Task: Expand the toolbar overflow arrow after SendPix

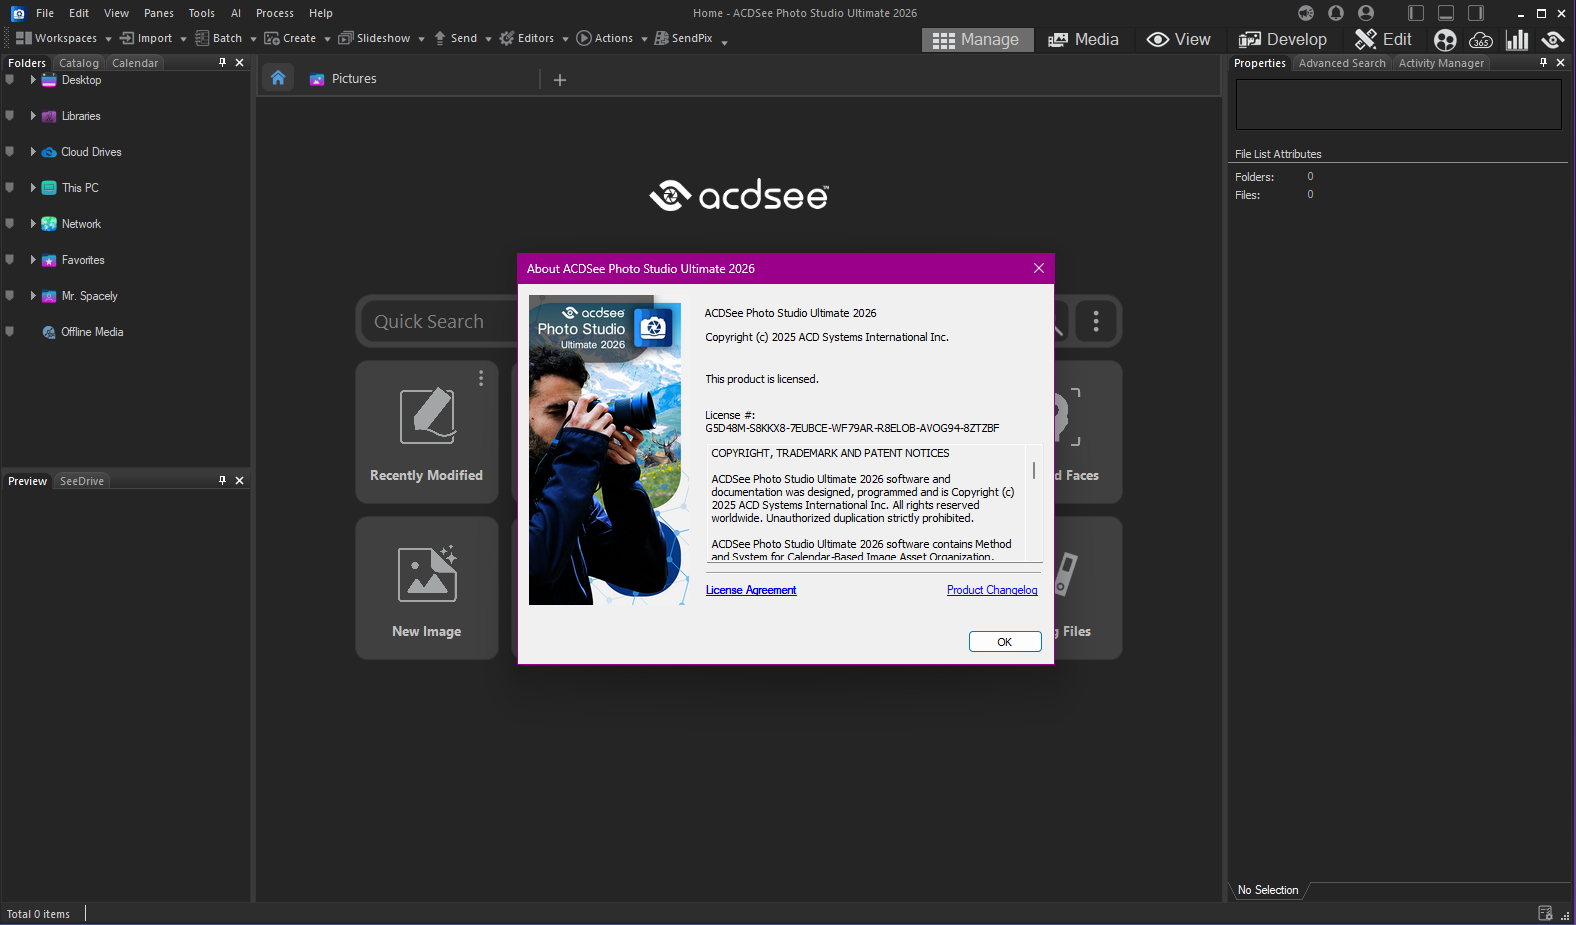Action: click(724, 41)
